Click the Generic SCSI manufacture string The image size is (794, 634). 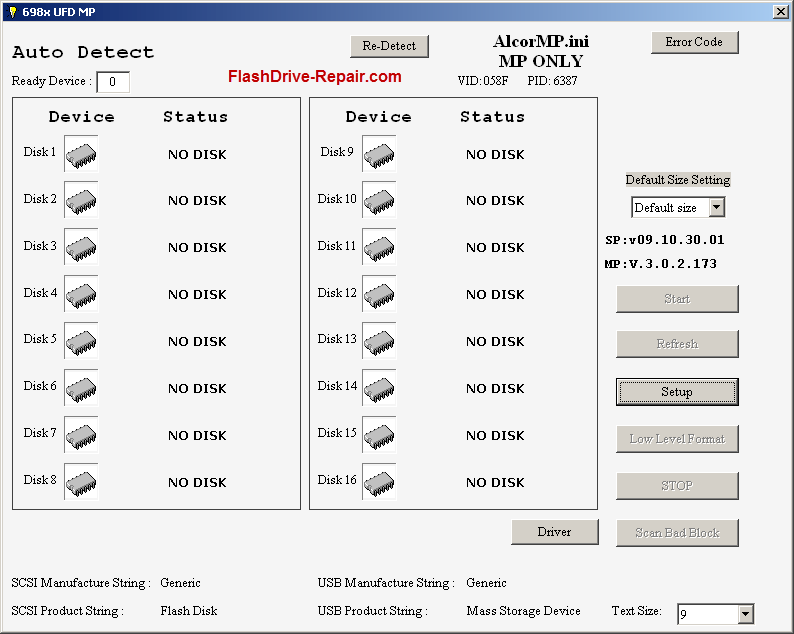(180, 583)
